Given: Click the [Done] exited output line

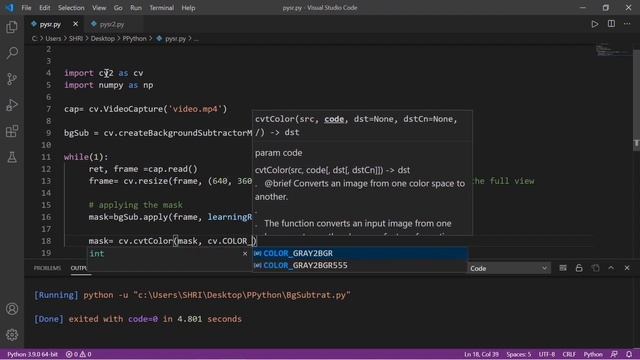Looking at the screenshot, I should [138, 319].
